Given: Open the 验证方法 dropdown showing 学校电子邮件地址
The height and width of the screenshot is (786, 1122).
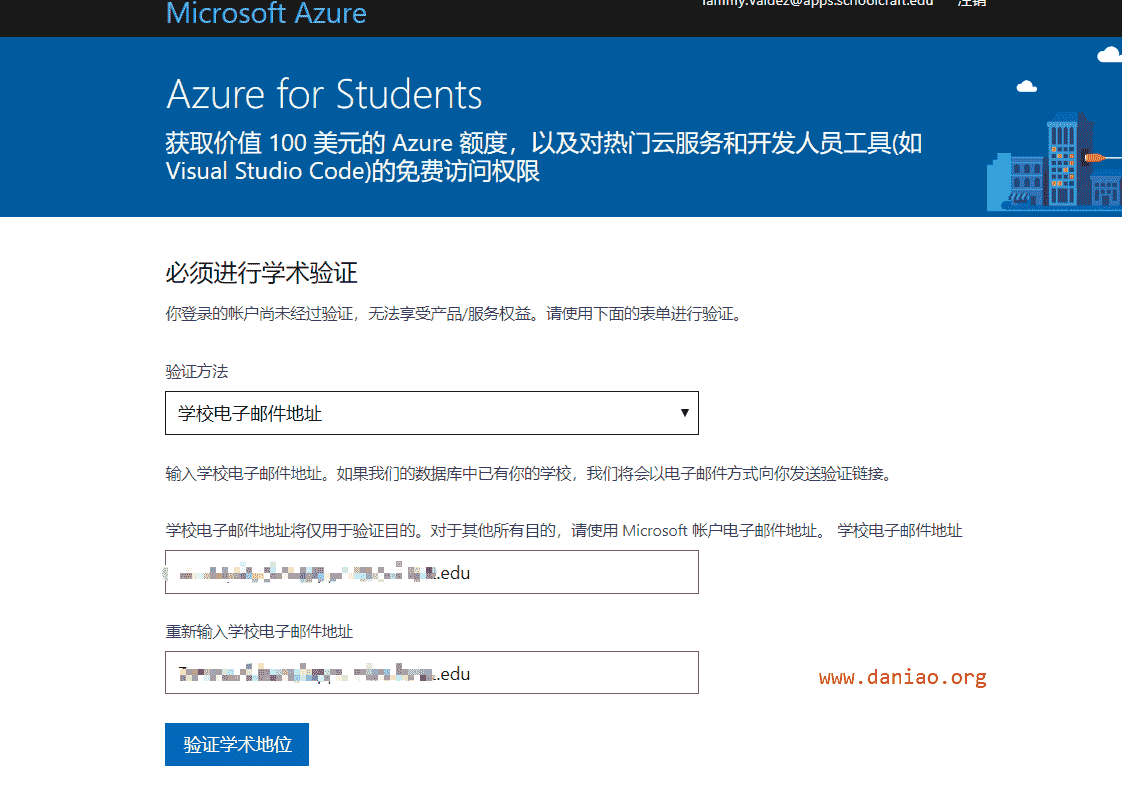Looking at the screenshot, I should coord(431,413).
